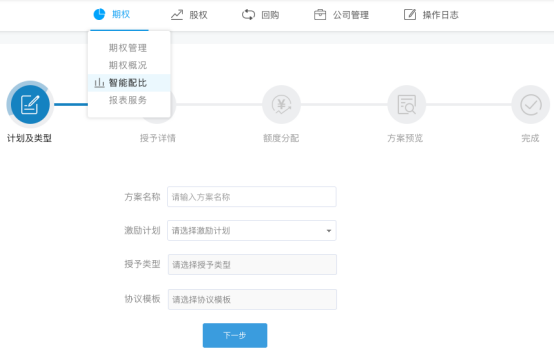Click the bar chart icon beside 智能配比
Viewport: 554px width, 361px height.
[99, 83]
